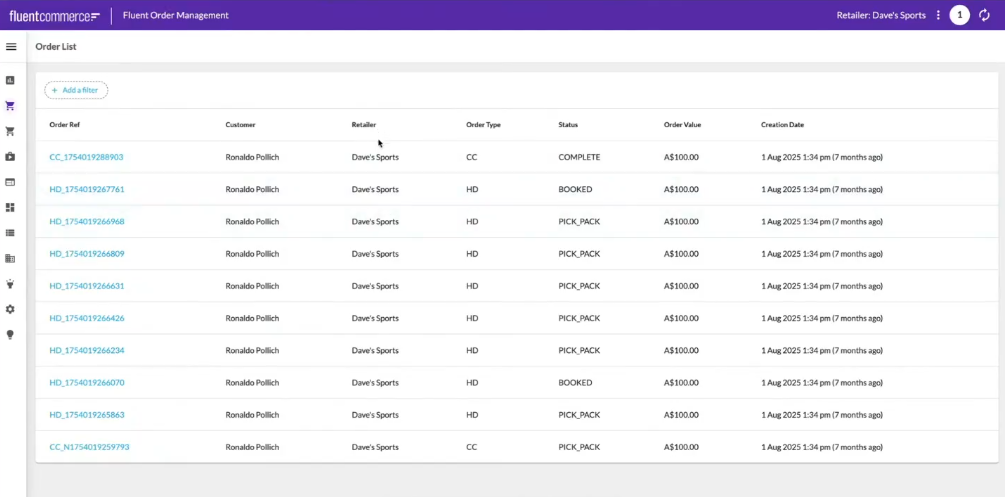Select the purple shopping cart sidebar icon
This screenshot has width=1005, height=497.
coord(11,106)
